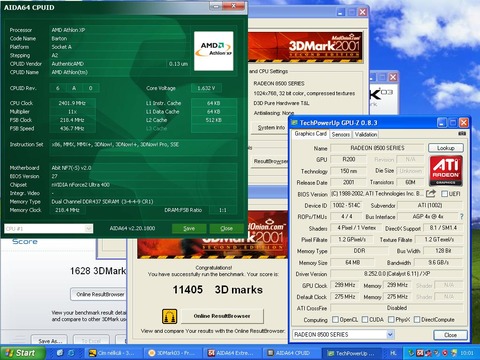Screen dimensions: 480x360
Task: Click the AMD Athlon XP logo
Action: (214, 51)
